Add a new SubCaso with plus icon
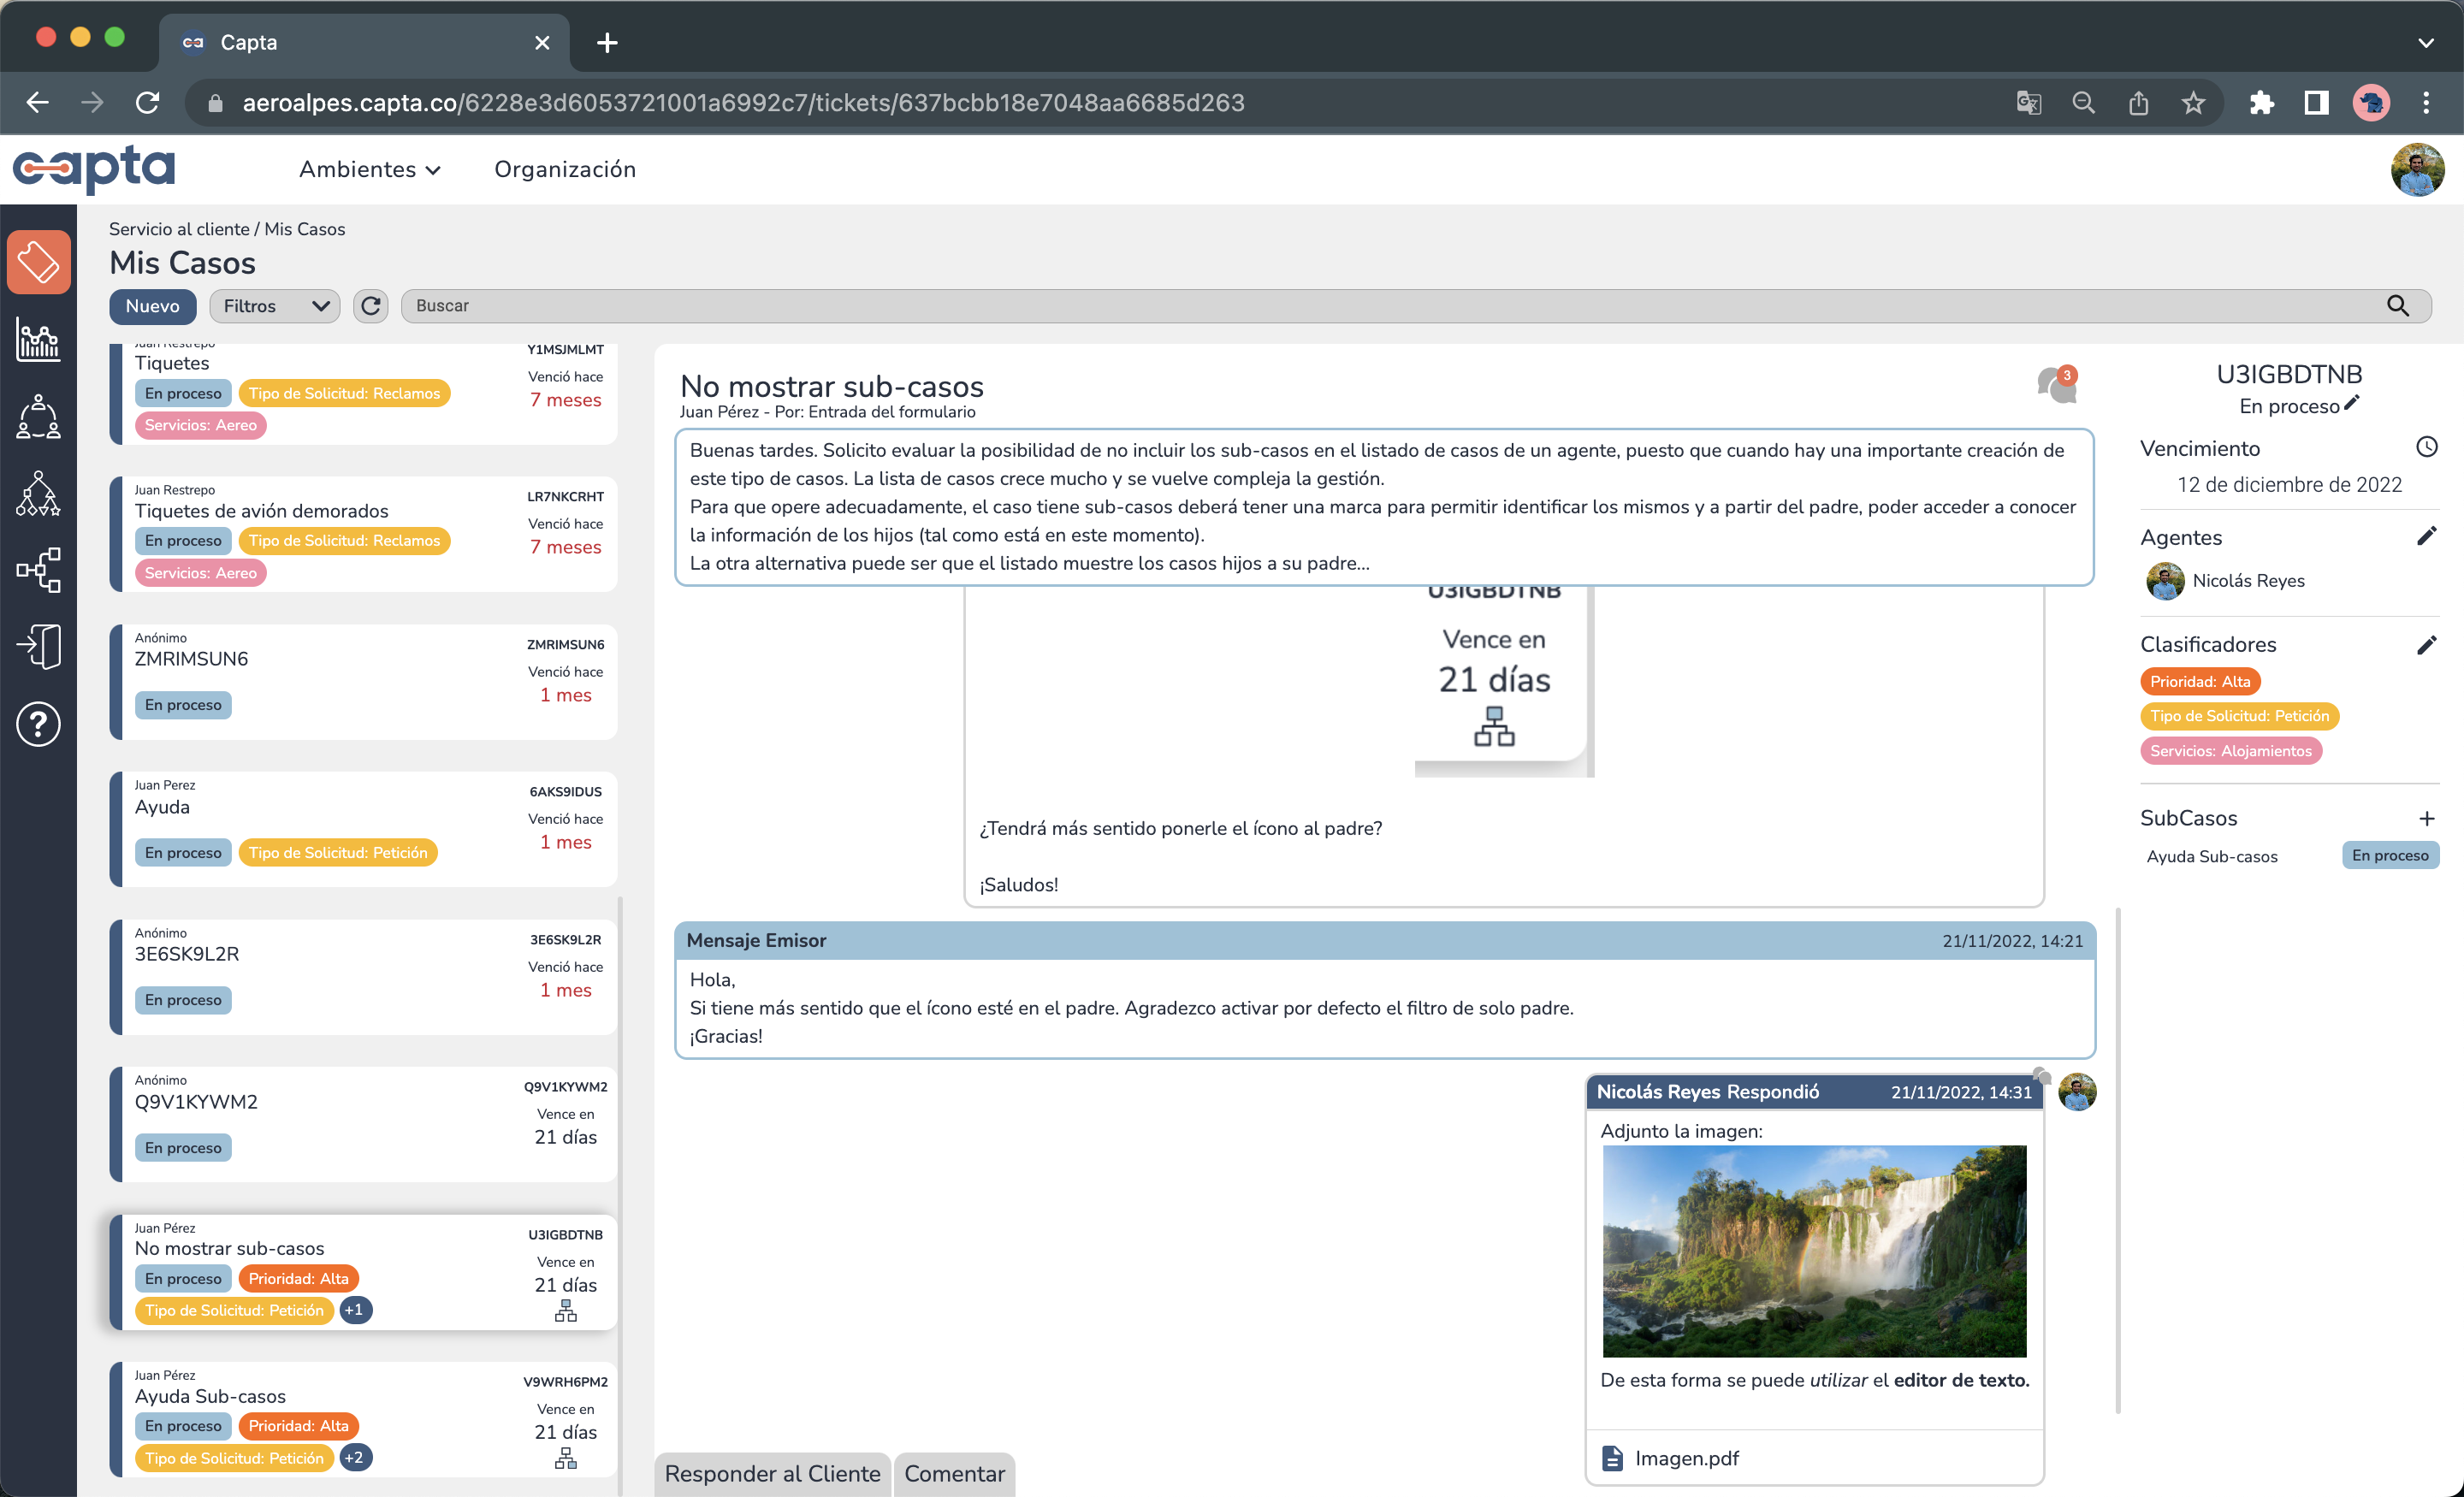The width and height of the screenshot is (2464, 1497). pos(2426,819)
